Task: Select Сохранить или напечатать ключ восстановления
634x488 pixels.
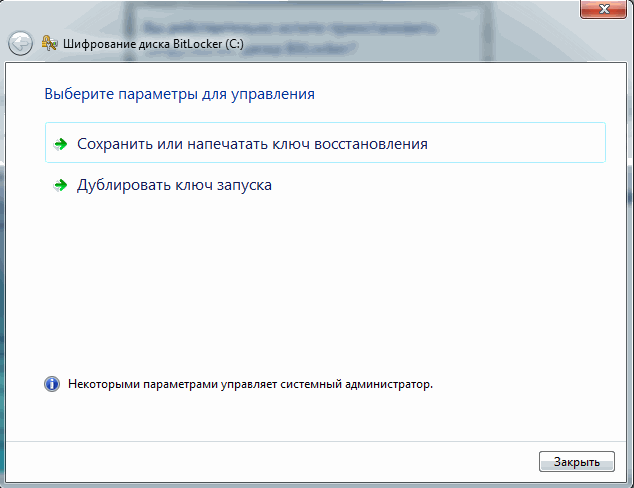Action: [x=252, y=144]
